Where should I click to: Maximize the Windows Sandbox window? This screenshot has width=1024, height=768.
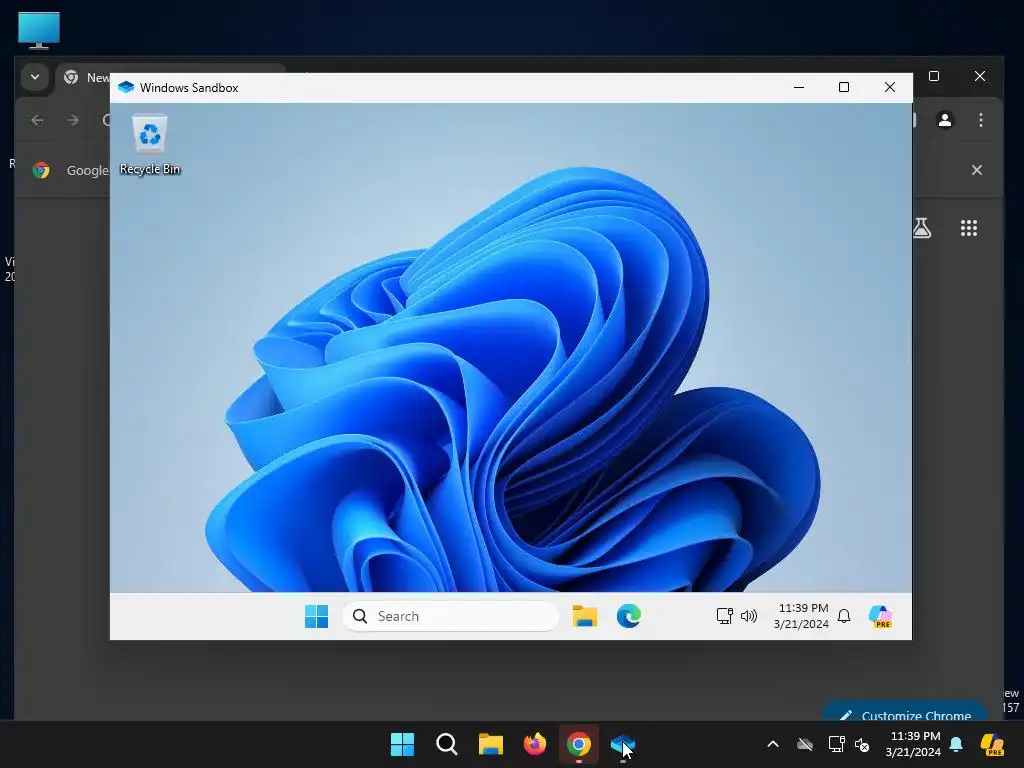[x=844, y=88]
